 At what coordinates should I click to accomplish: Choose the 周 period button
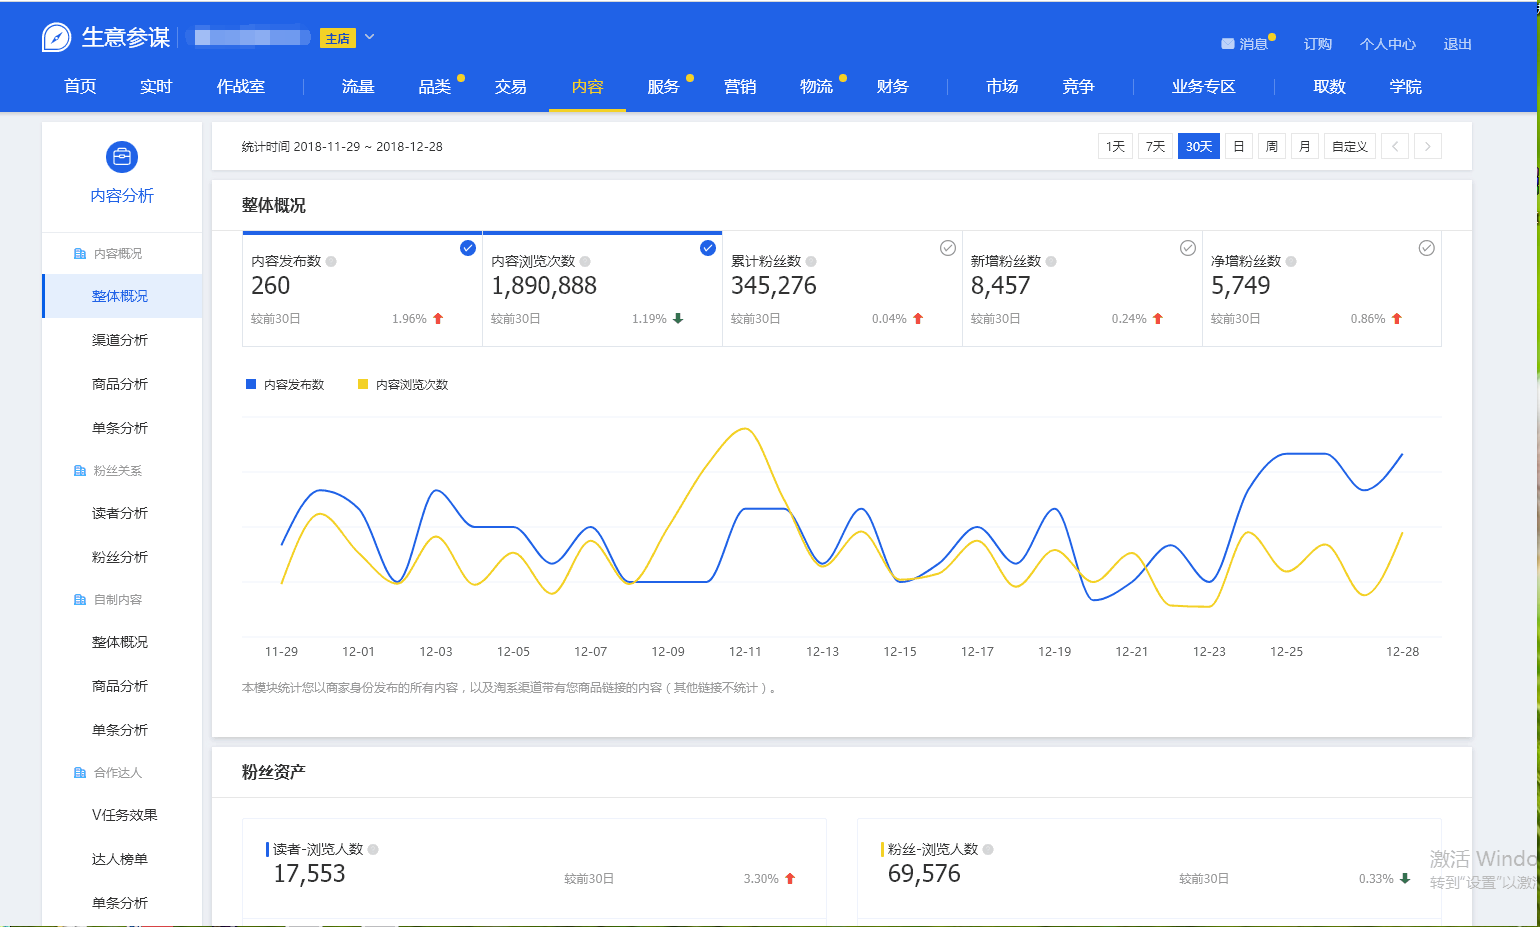pos(1272,146)
